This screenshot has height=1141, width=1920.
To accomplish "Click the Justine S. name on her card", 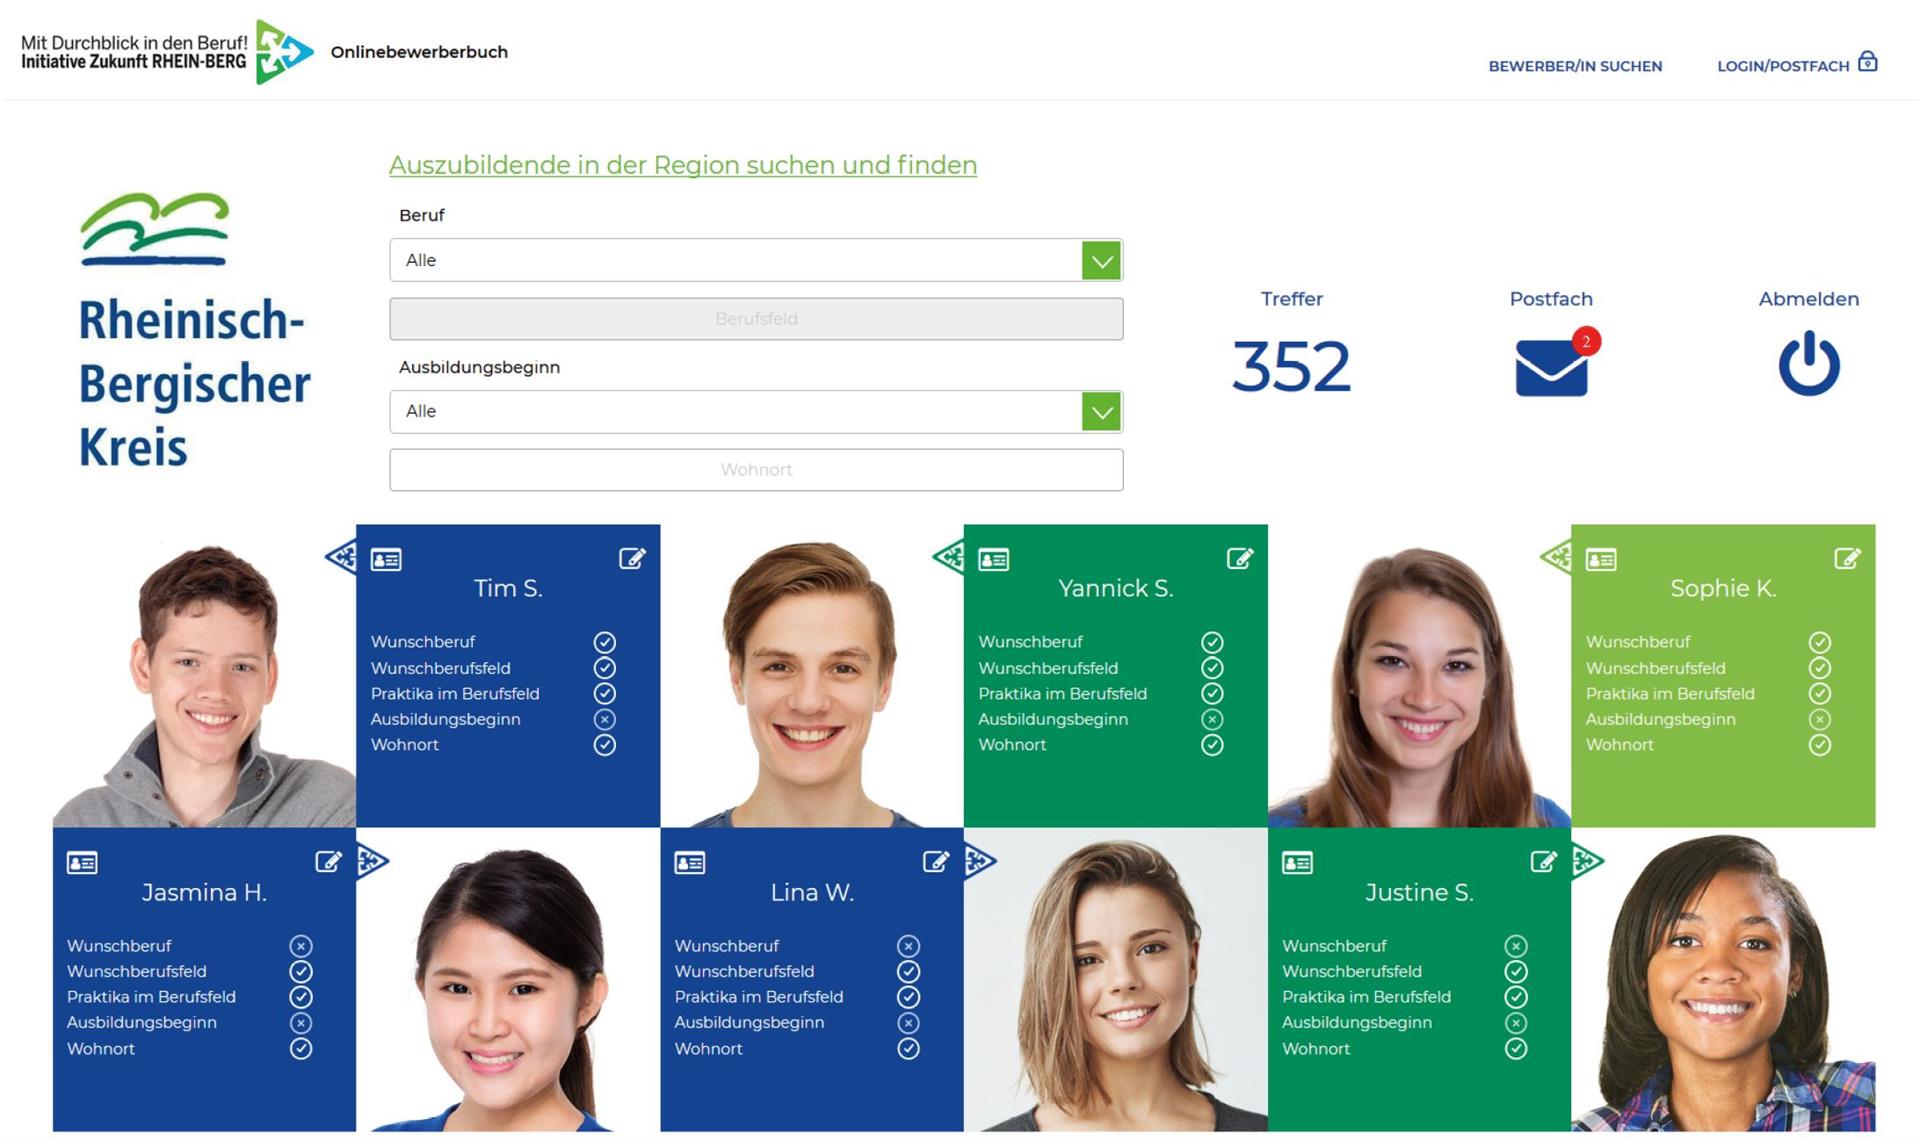I will point(1419,892).
